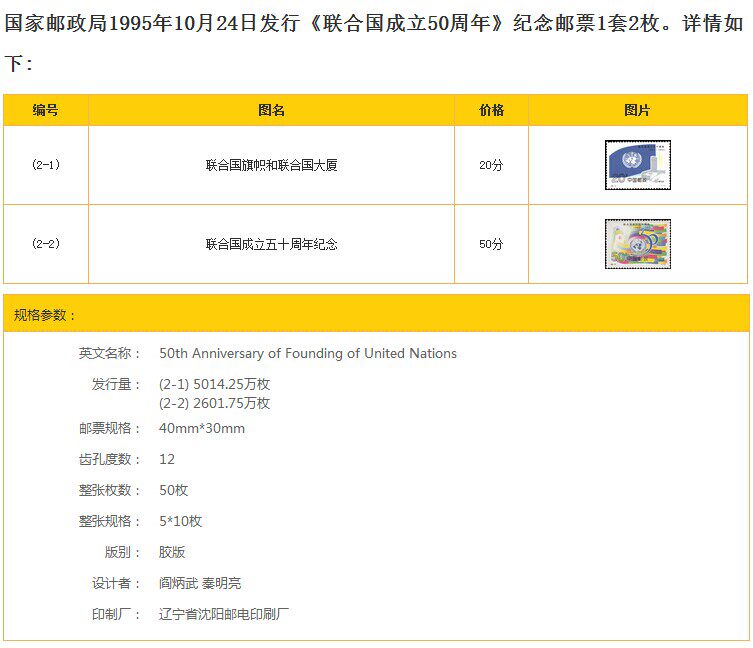753x648 pixels.
Task: Select the price 50分
Action: 491,244
